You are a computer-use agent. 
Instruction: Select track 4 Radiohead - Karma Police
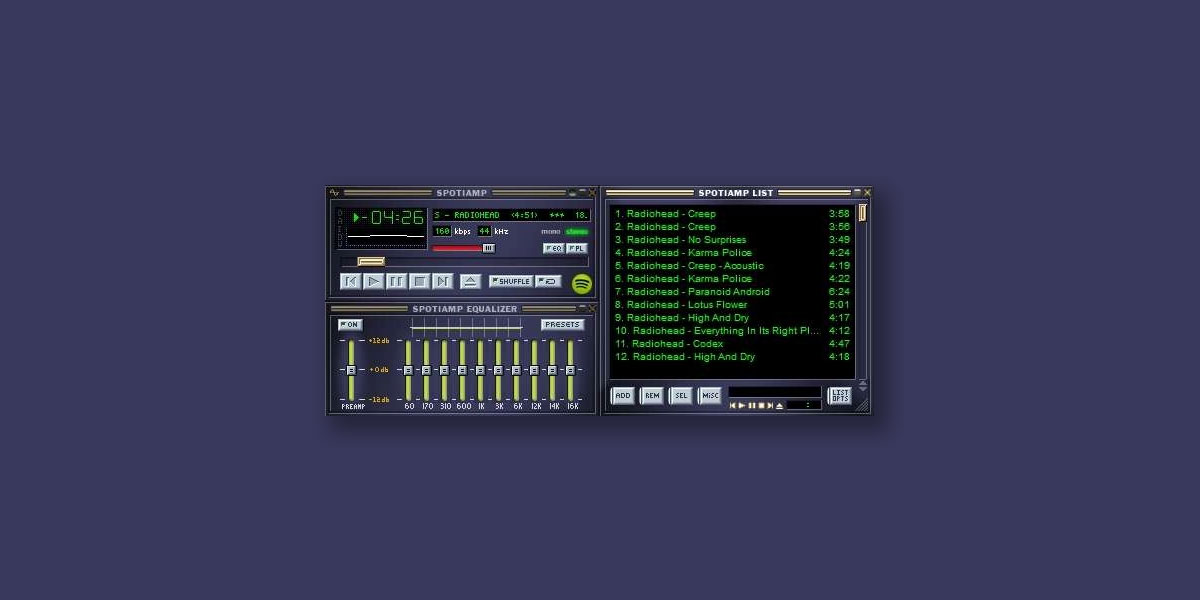732,253
